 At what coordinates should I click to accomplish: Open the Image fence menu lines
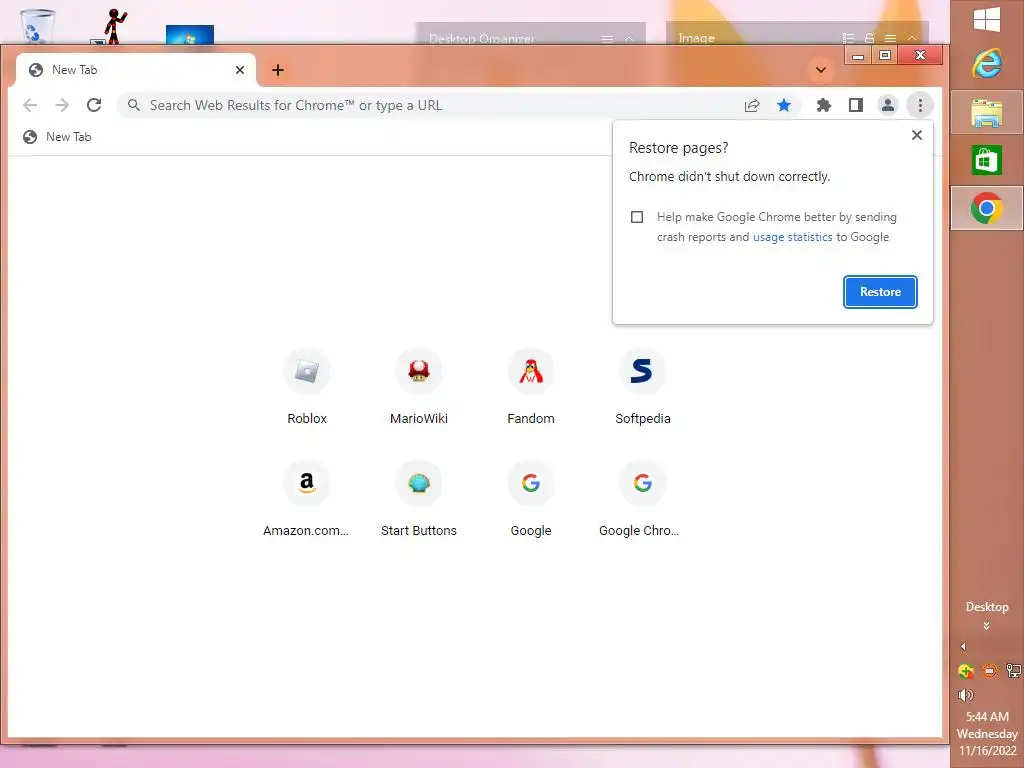pos(890,39)
